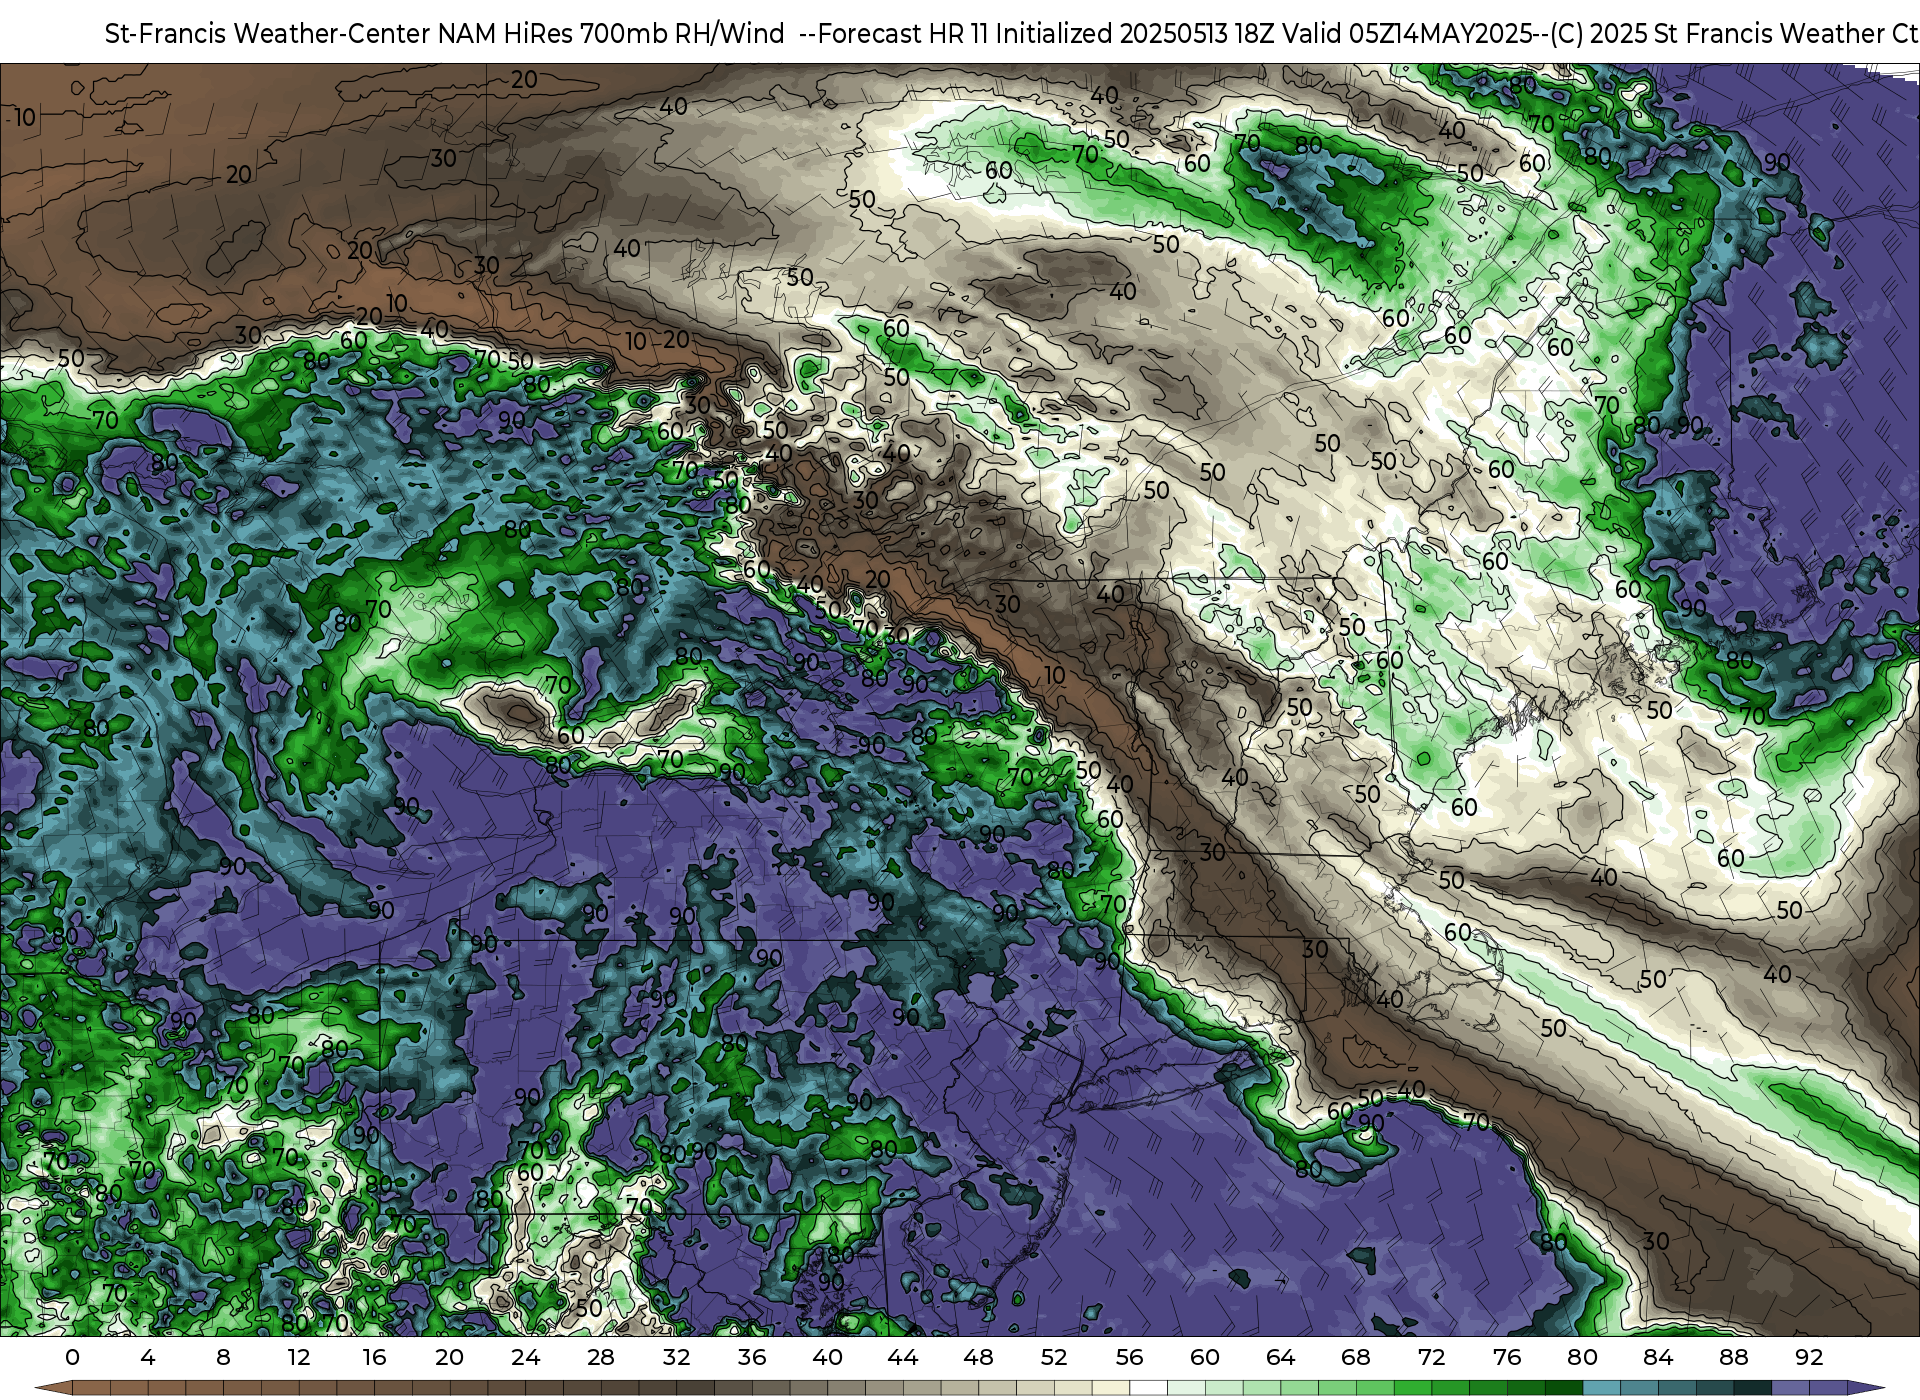This screenshot has width=1920, height=1400.
Task: Click the colorbar tick label 44
Action: [903, 1357]
